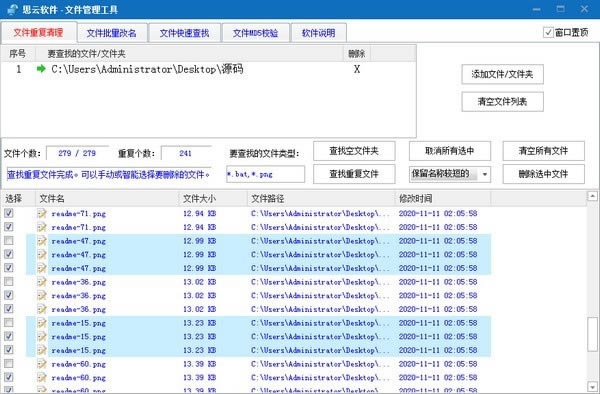
Task: Click the file type field containing *.bat,*.png
Action: [266, 174]
